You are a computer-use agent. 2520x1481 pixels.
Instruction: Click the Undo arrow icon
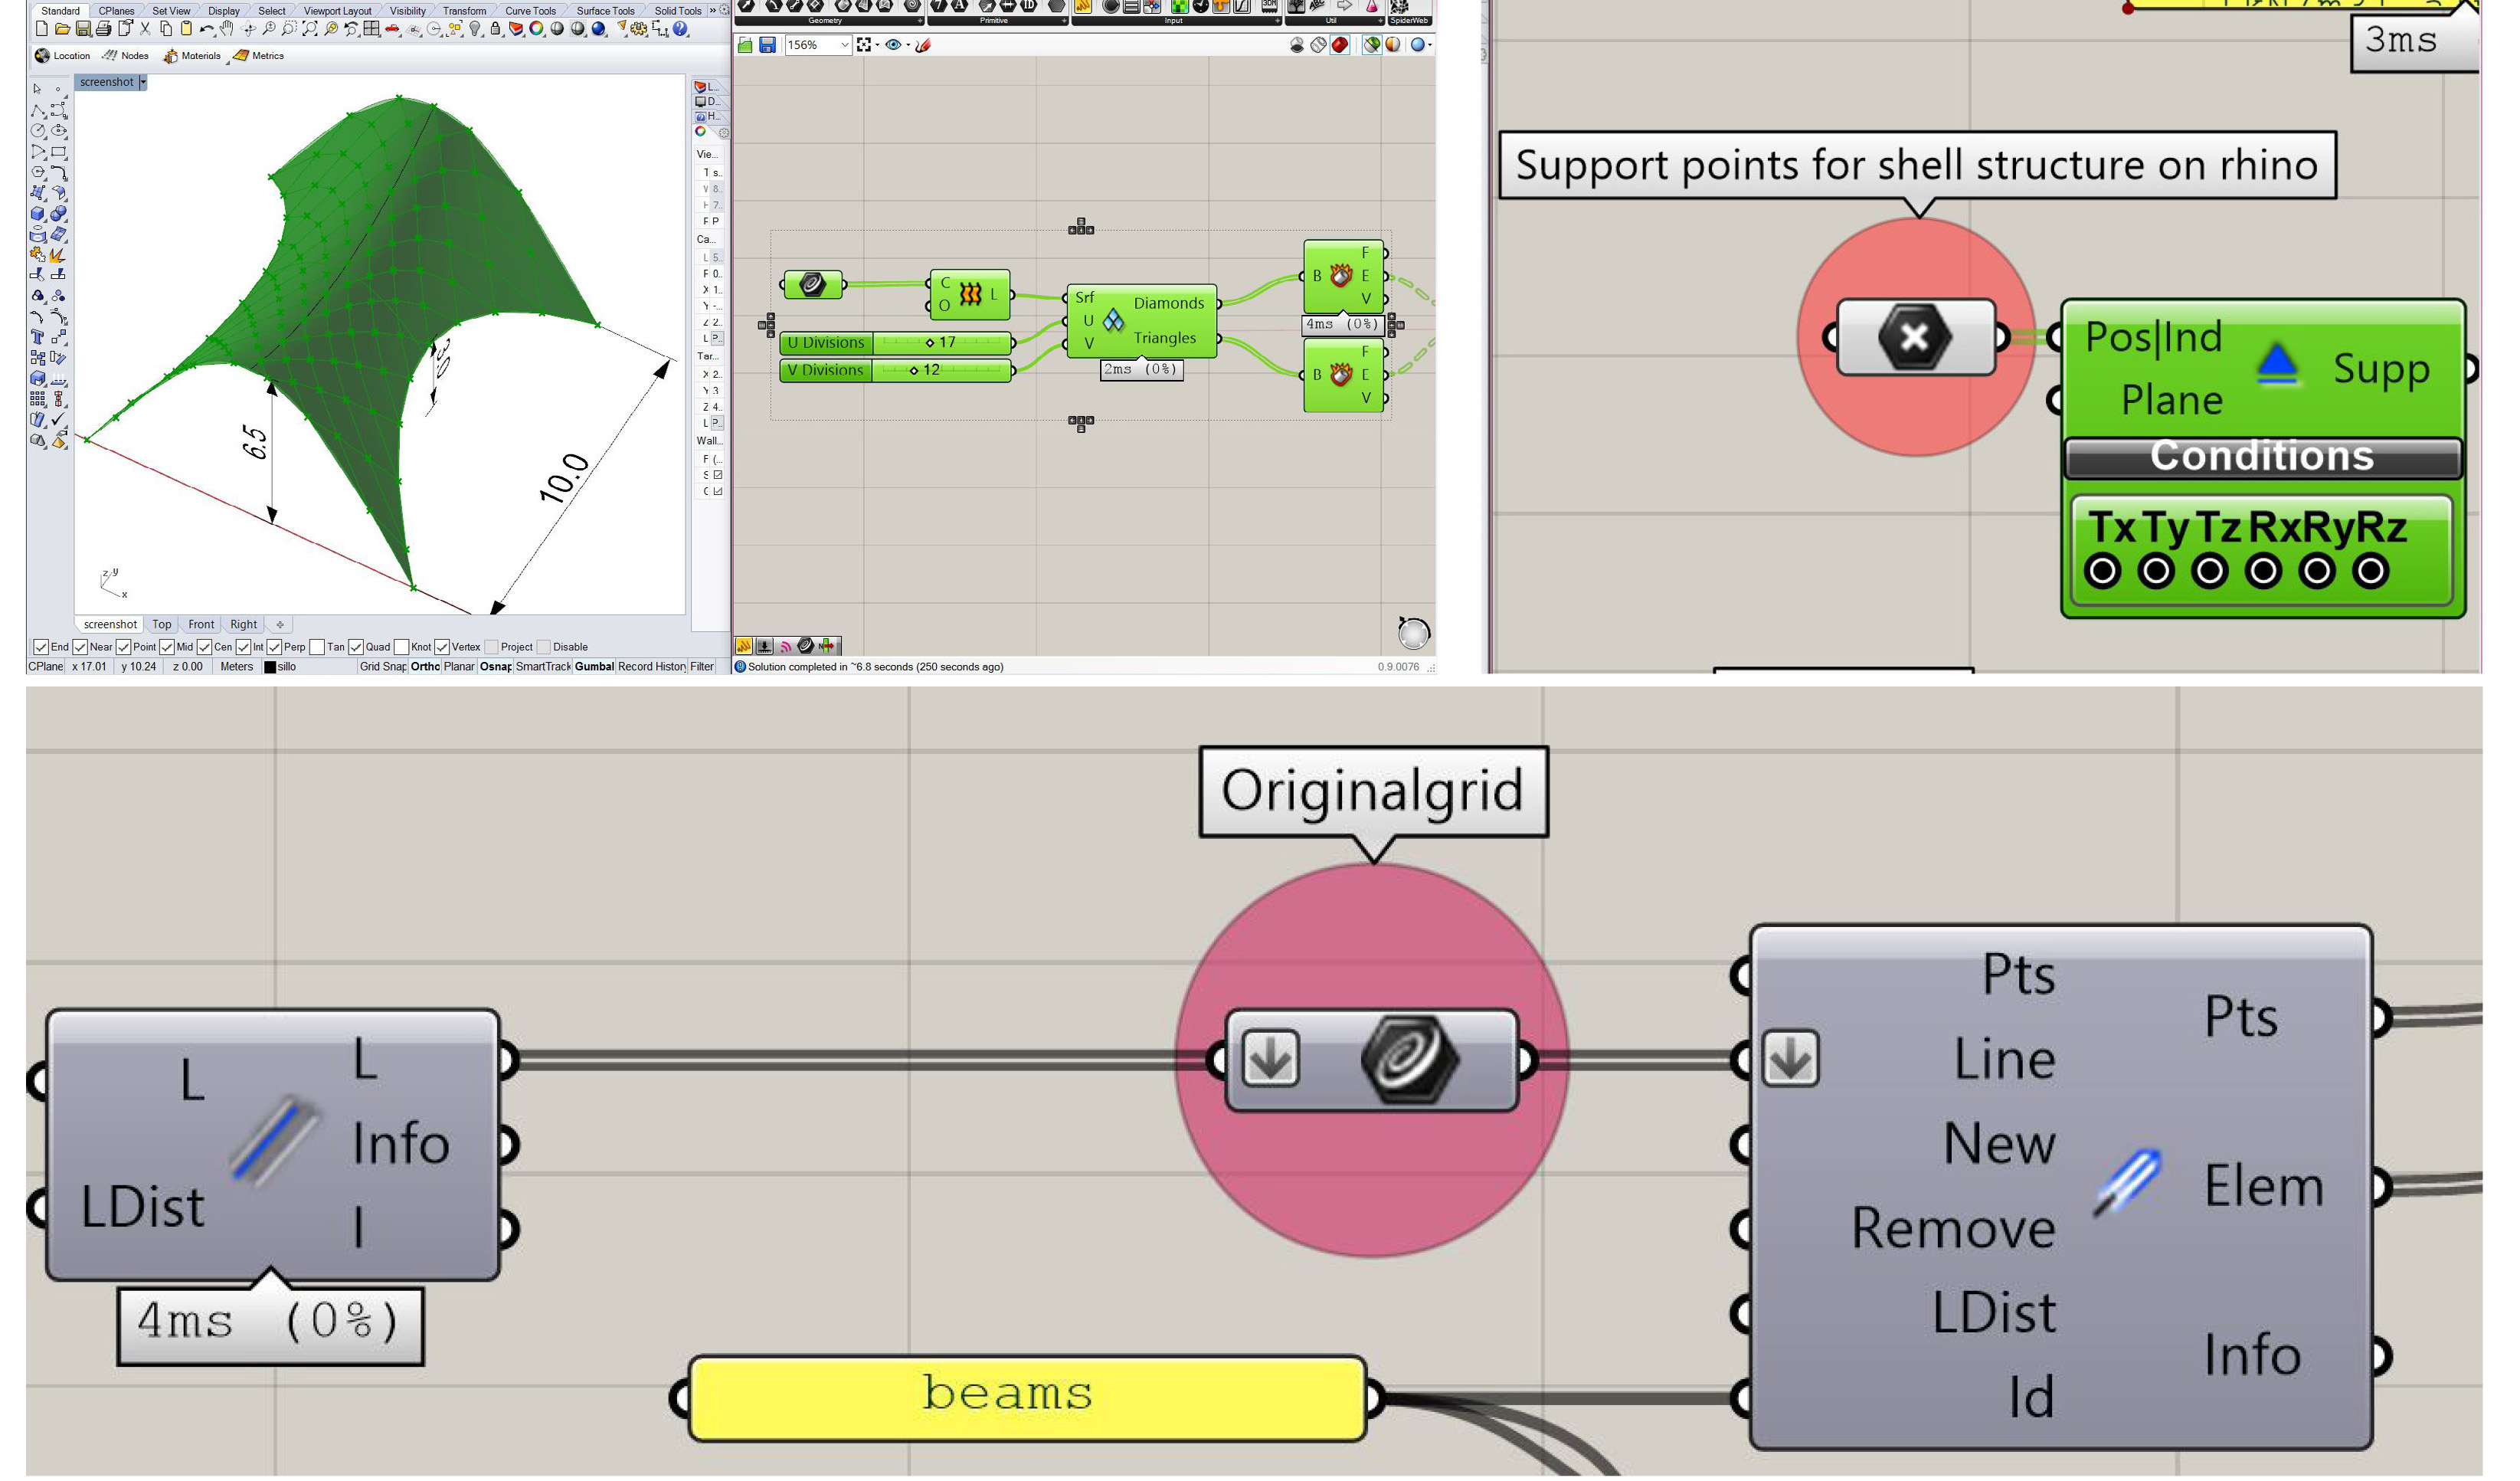point(206,29)
